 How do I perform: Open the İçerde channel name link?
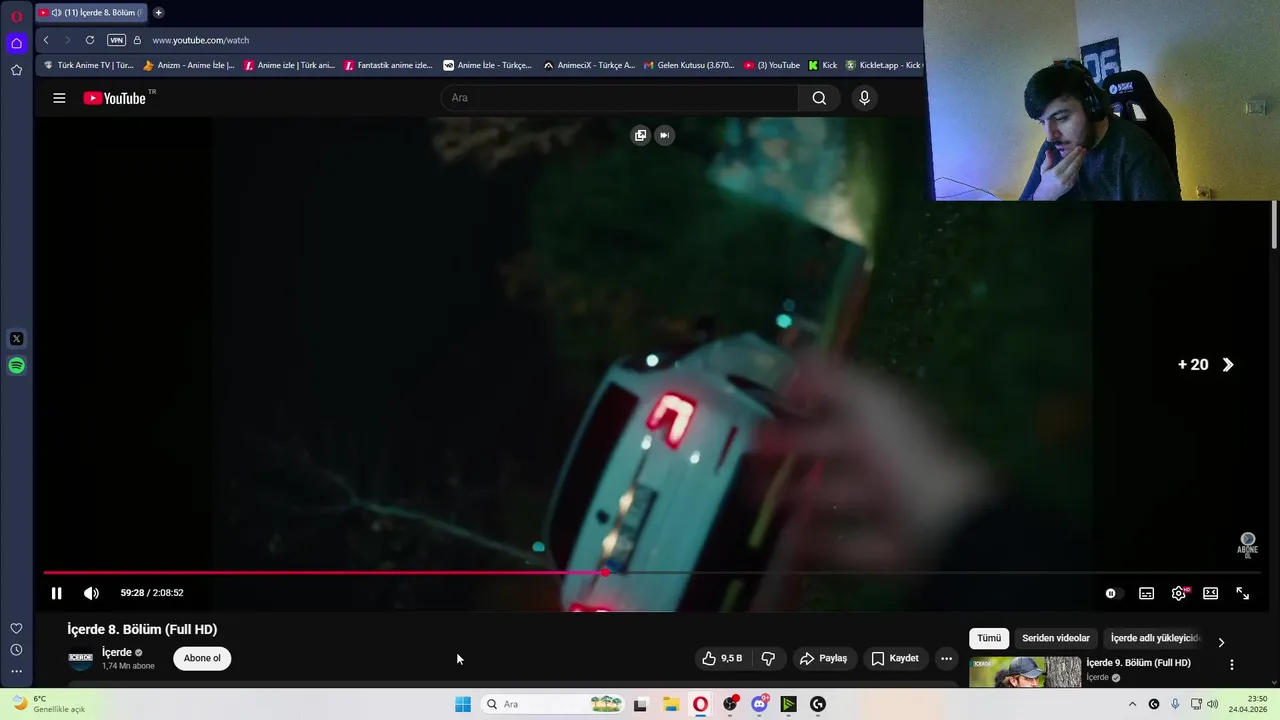(117, 652)
